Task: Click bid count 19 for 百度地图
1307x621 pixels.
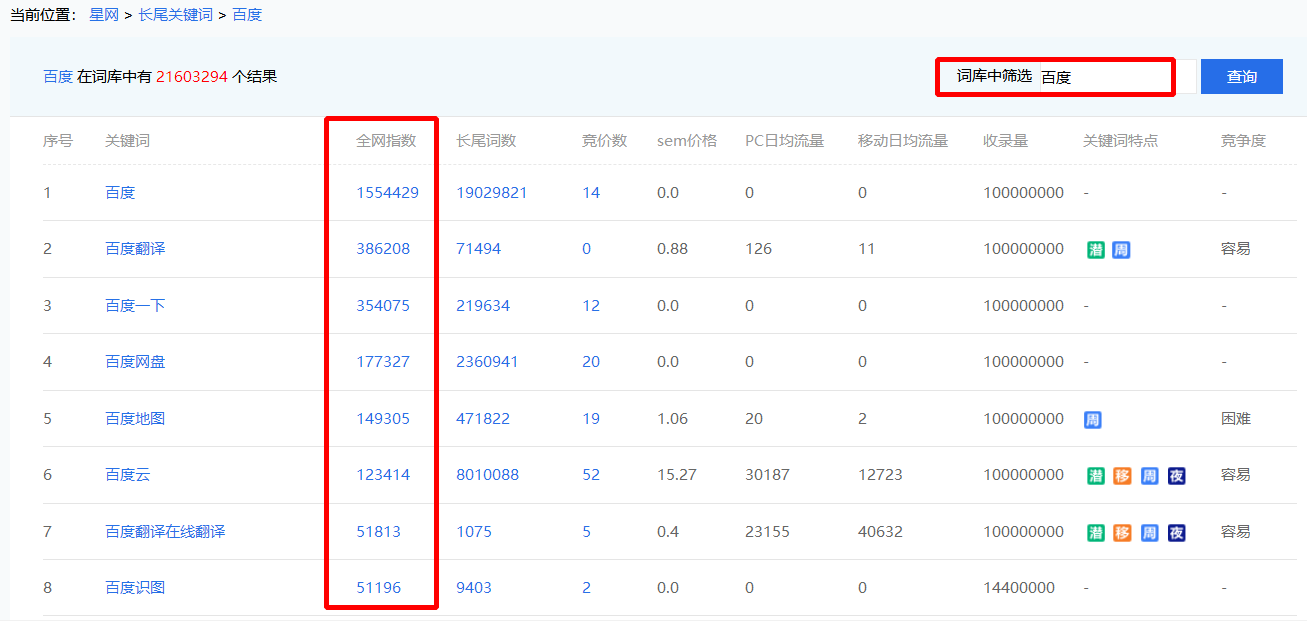Action: point(591,419)
